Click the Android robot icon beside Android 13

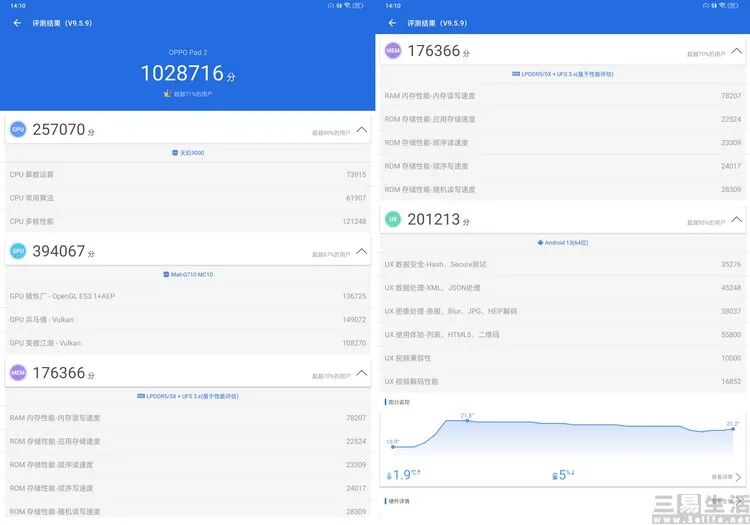pyautogui.click(x=540, y=242)
